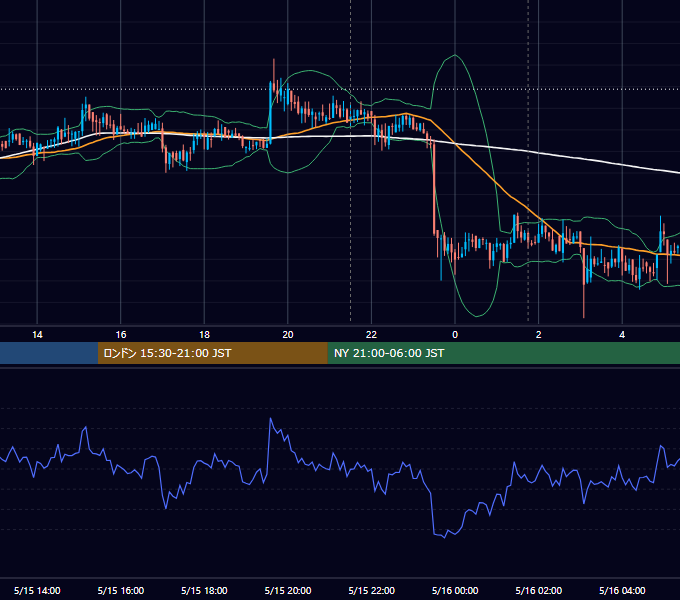
Task: Click the 5/16 00:00 date label
Action: pos(455,590)
